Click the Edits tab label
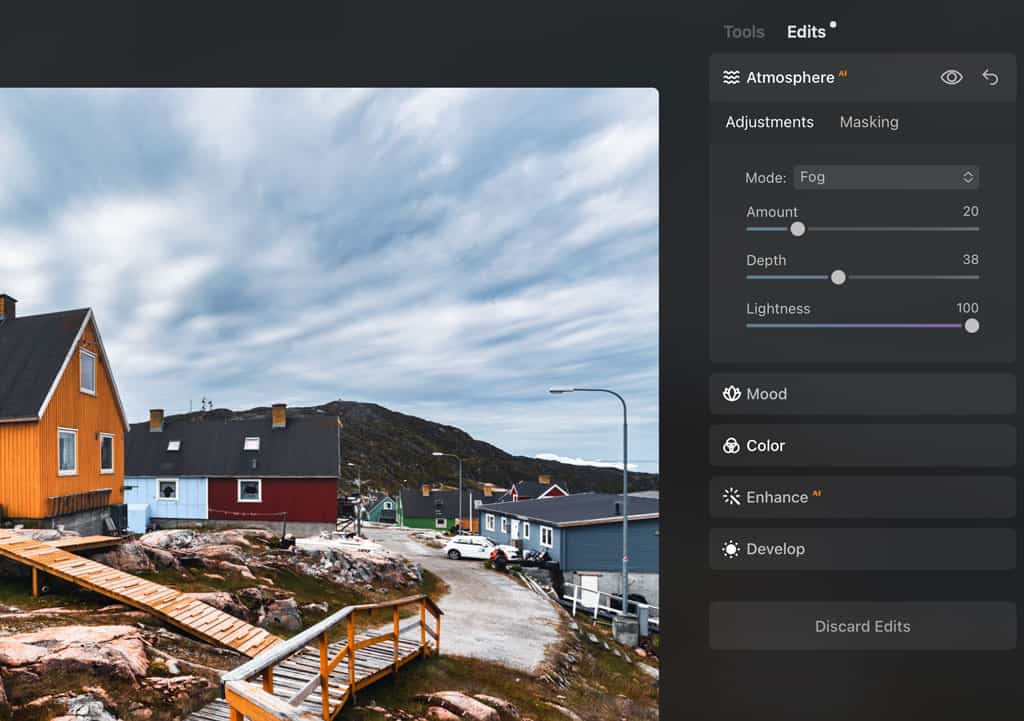 (x=806, y=32)
